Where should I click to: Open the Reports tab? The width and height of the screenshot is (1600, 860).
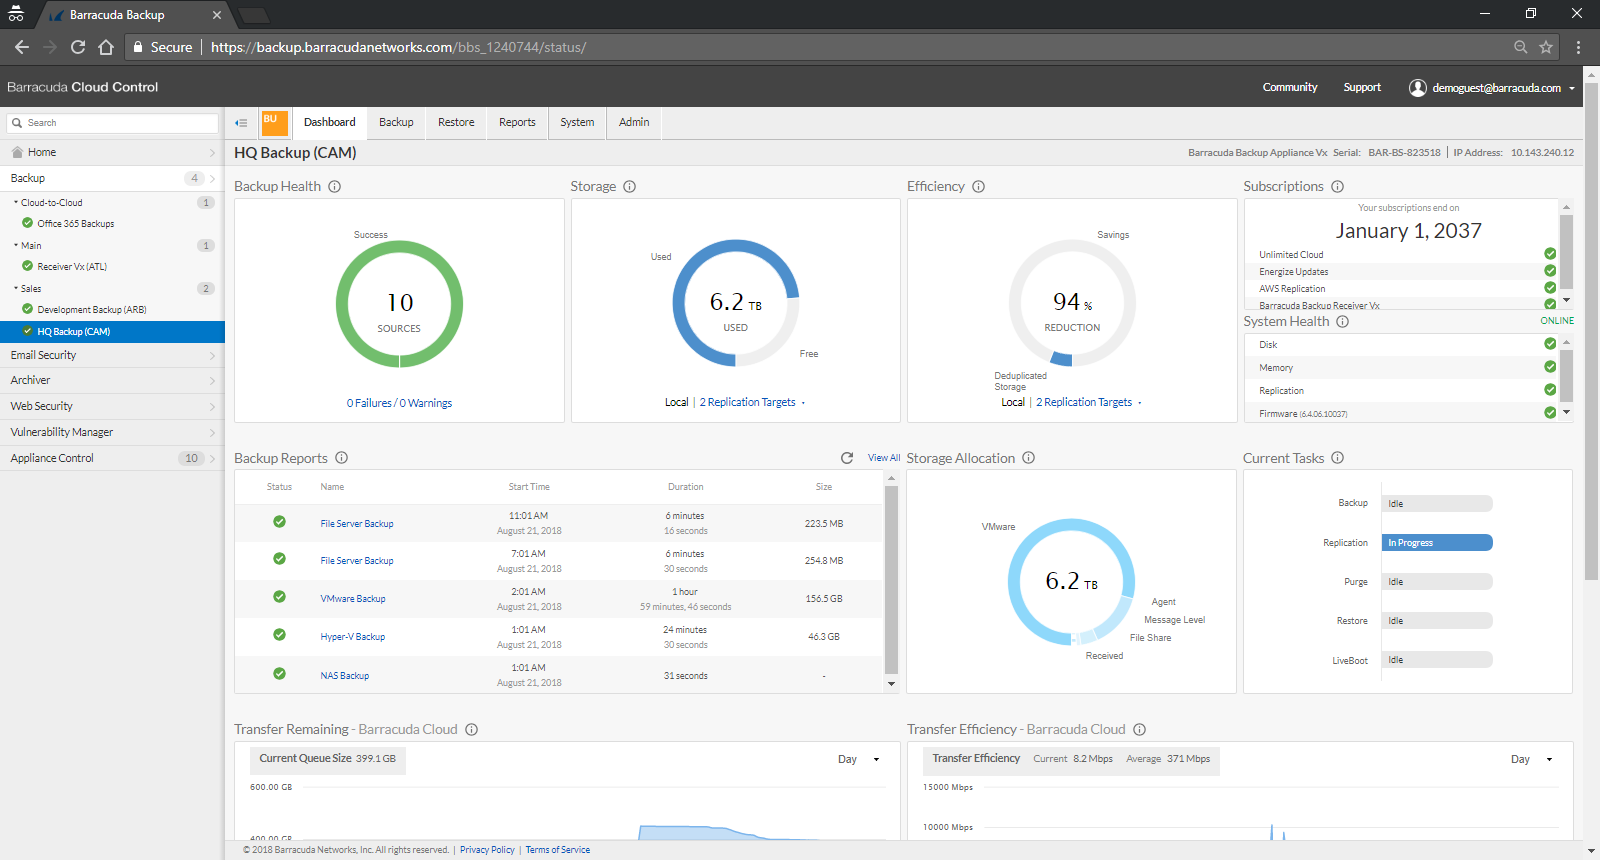coord(517,122)
